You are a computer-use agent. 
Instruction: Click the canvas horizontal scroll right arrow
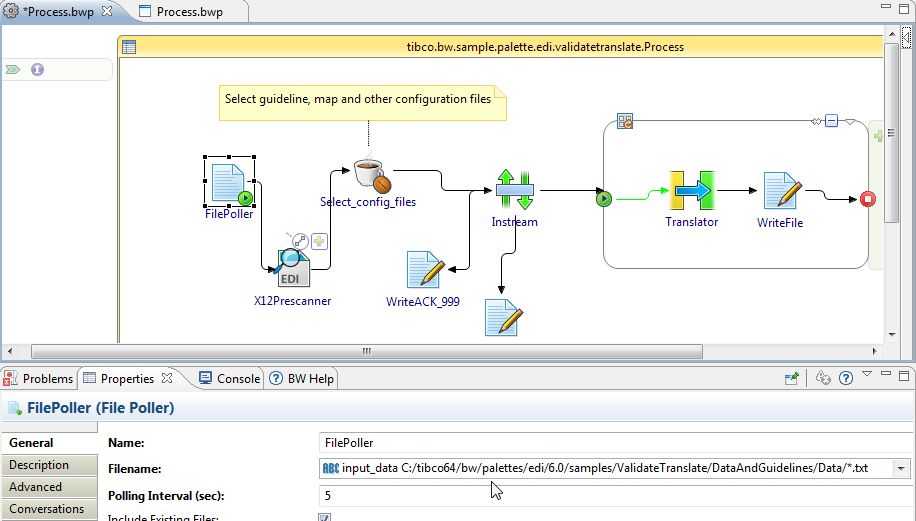[x=875, y=351]
